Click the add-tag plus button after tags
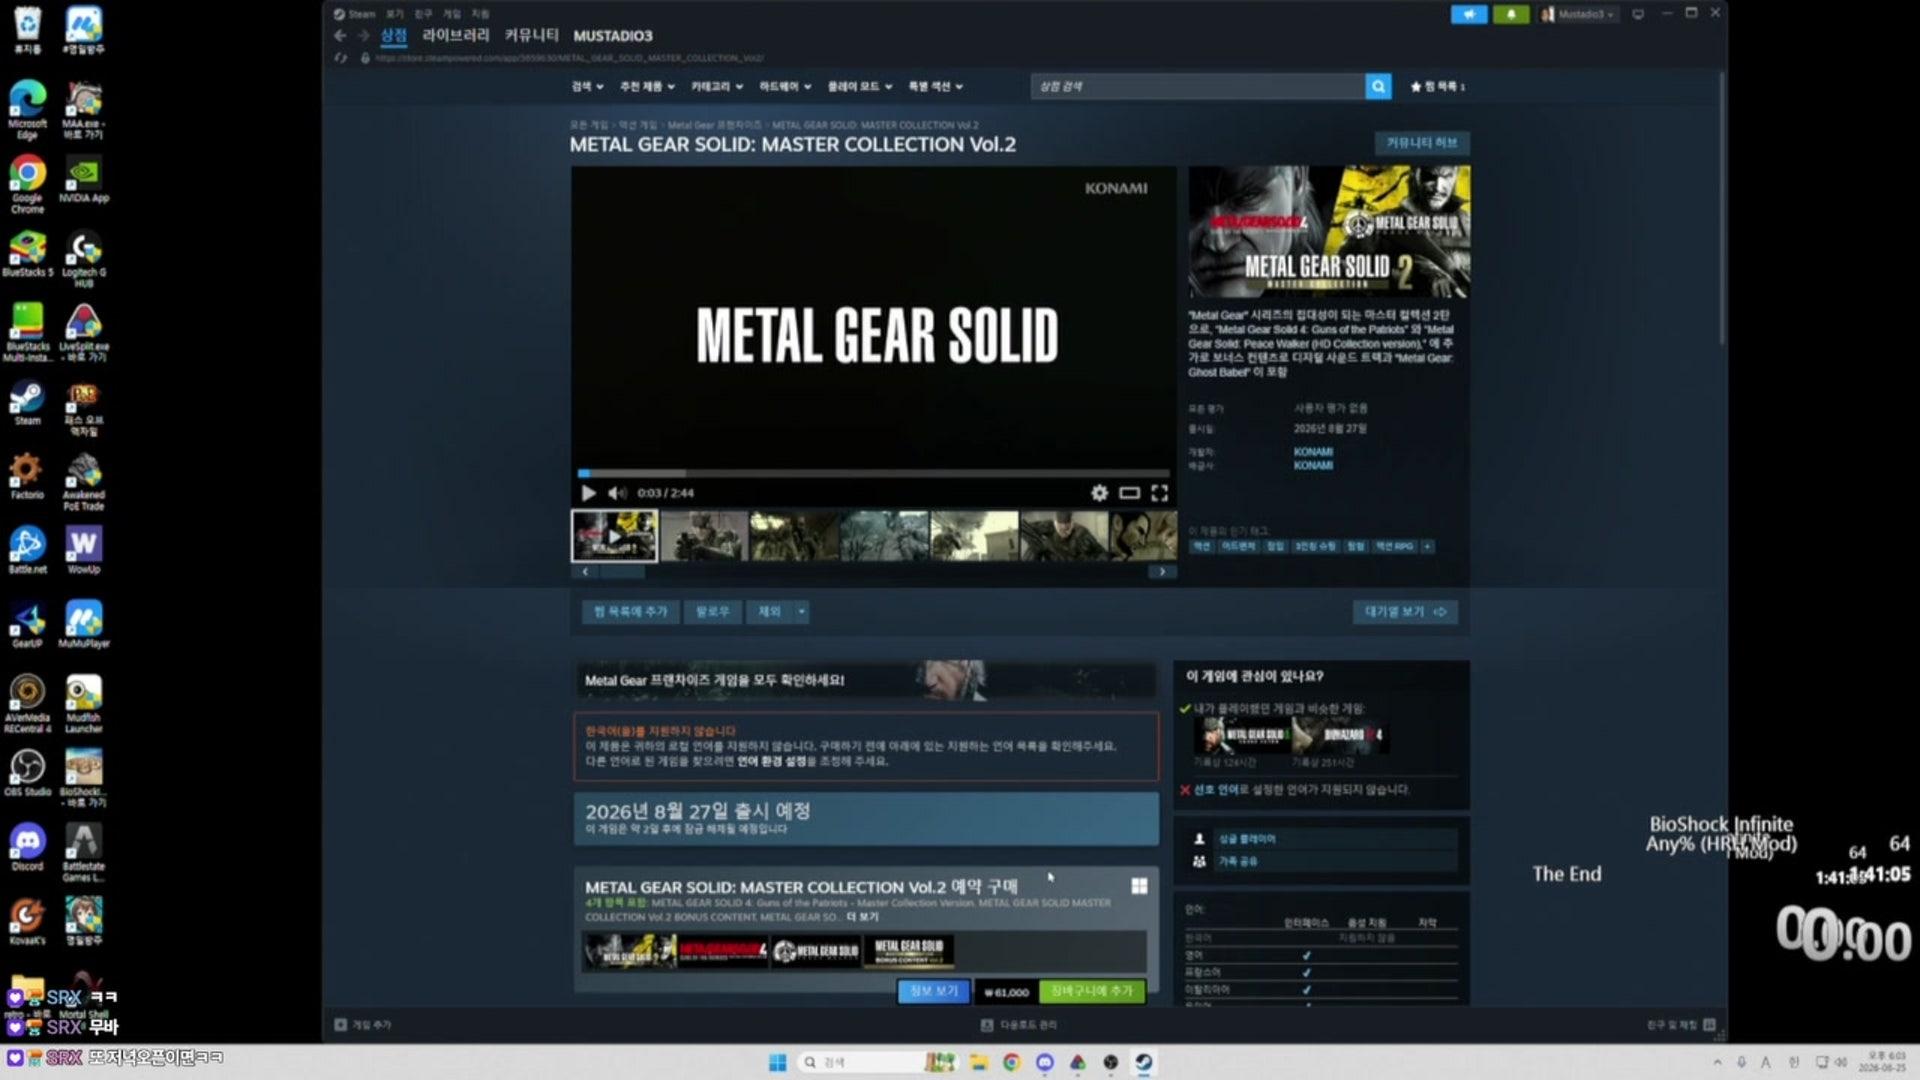The image size is (1920, 1080). pos(1427,546)
